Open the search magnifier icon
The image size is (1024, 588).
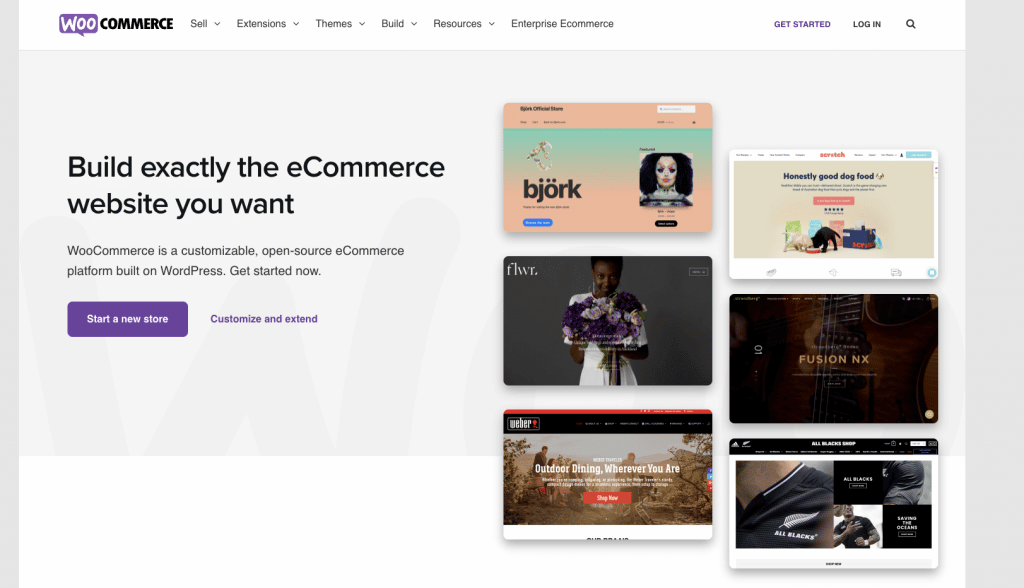point(910,23)
